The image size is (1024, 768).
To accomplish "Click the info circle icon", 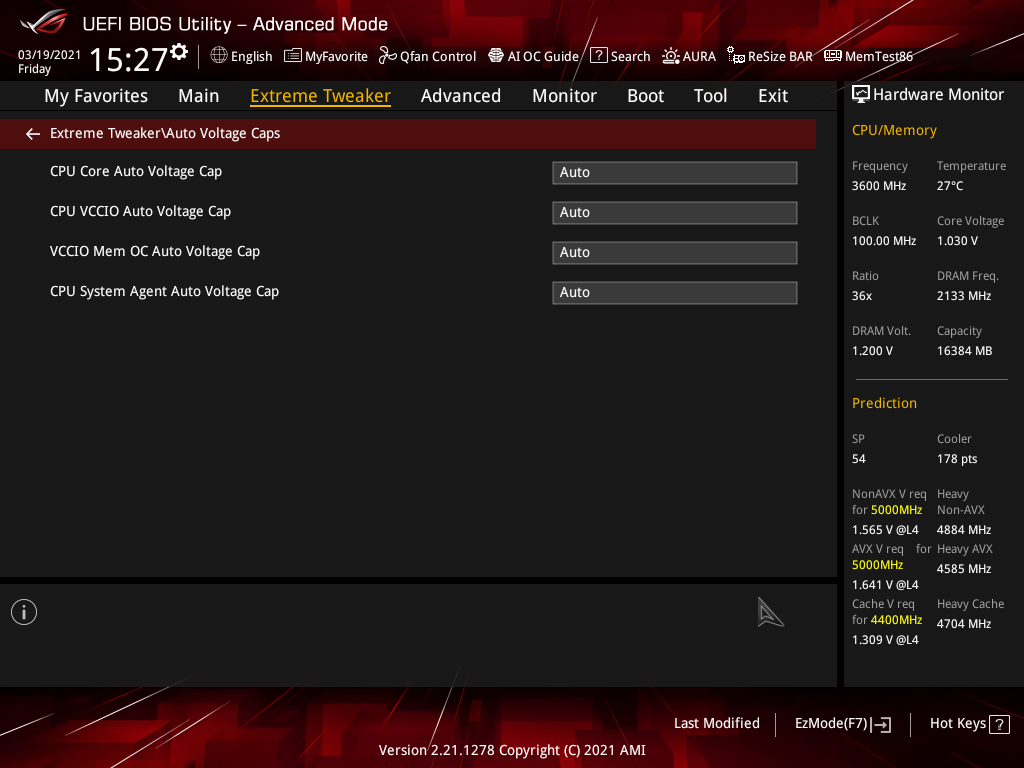I will pyautogui.click(x=24, y=612).
